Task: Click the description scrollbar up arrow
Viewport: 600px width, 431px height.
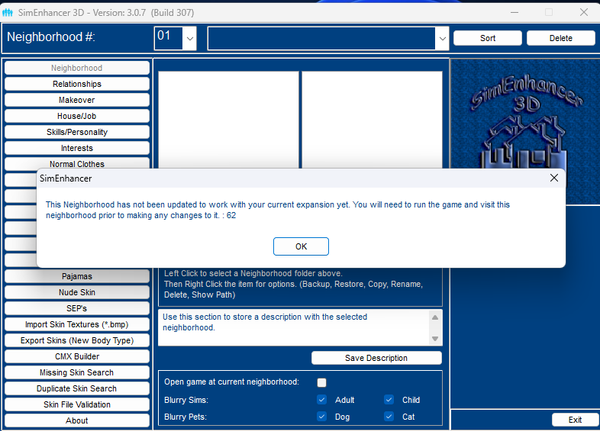Action: tap(435, 317)
